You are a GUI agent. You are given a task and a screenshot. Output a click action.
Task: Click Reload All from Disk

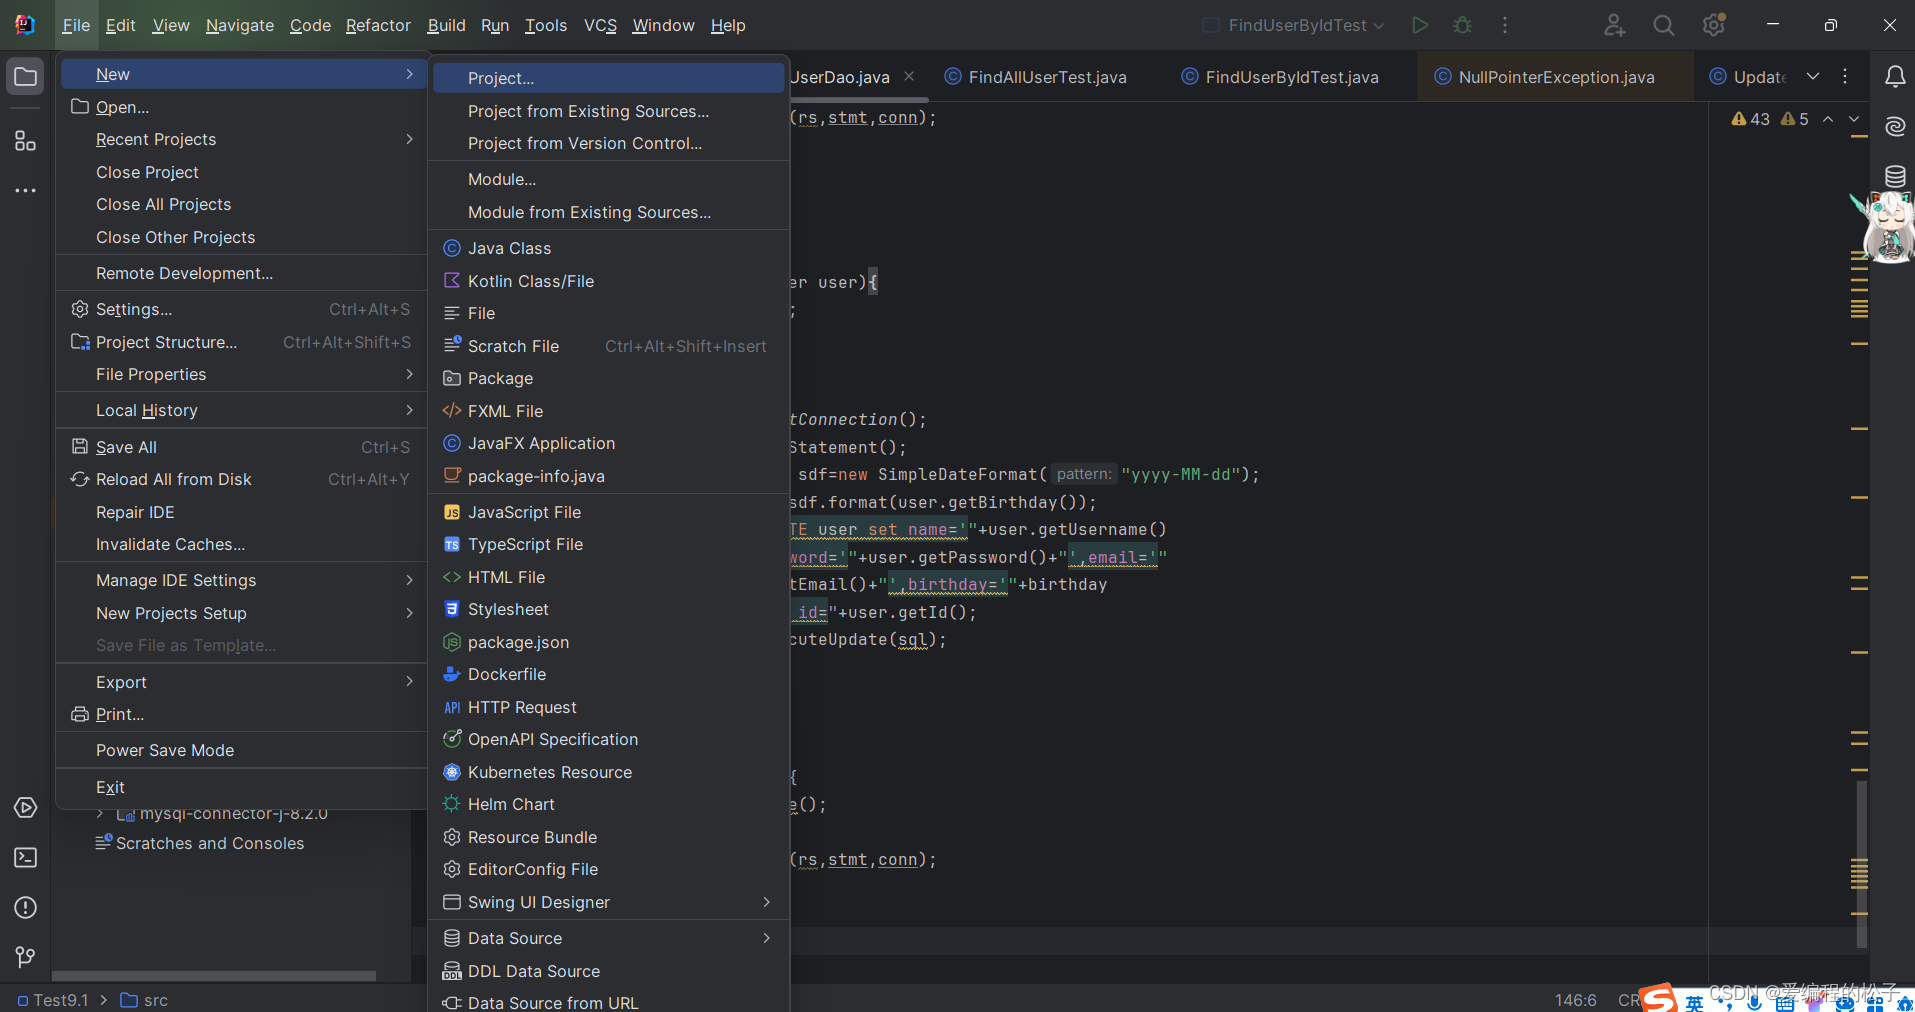pyautogui.click(x=243, y=479)
